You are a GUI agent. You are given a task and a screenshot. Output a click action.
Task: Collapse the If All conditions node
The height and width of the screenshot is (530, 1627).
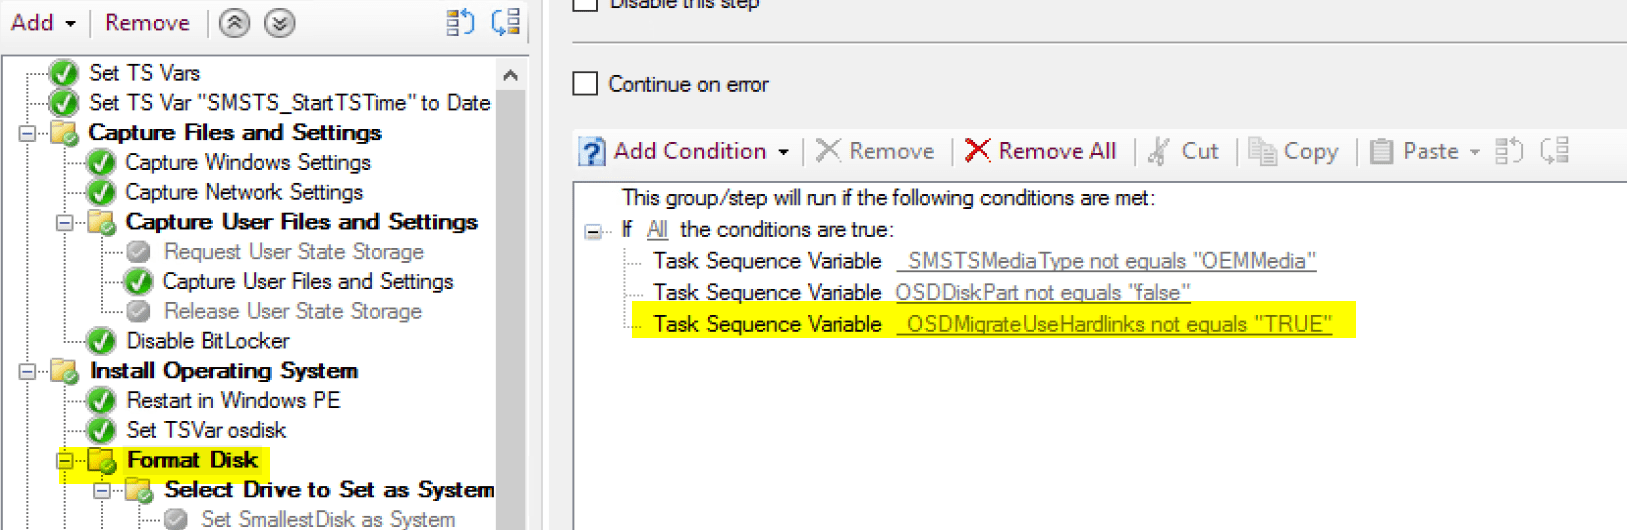592,231
